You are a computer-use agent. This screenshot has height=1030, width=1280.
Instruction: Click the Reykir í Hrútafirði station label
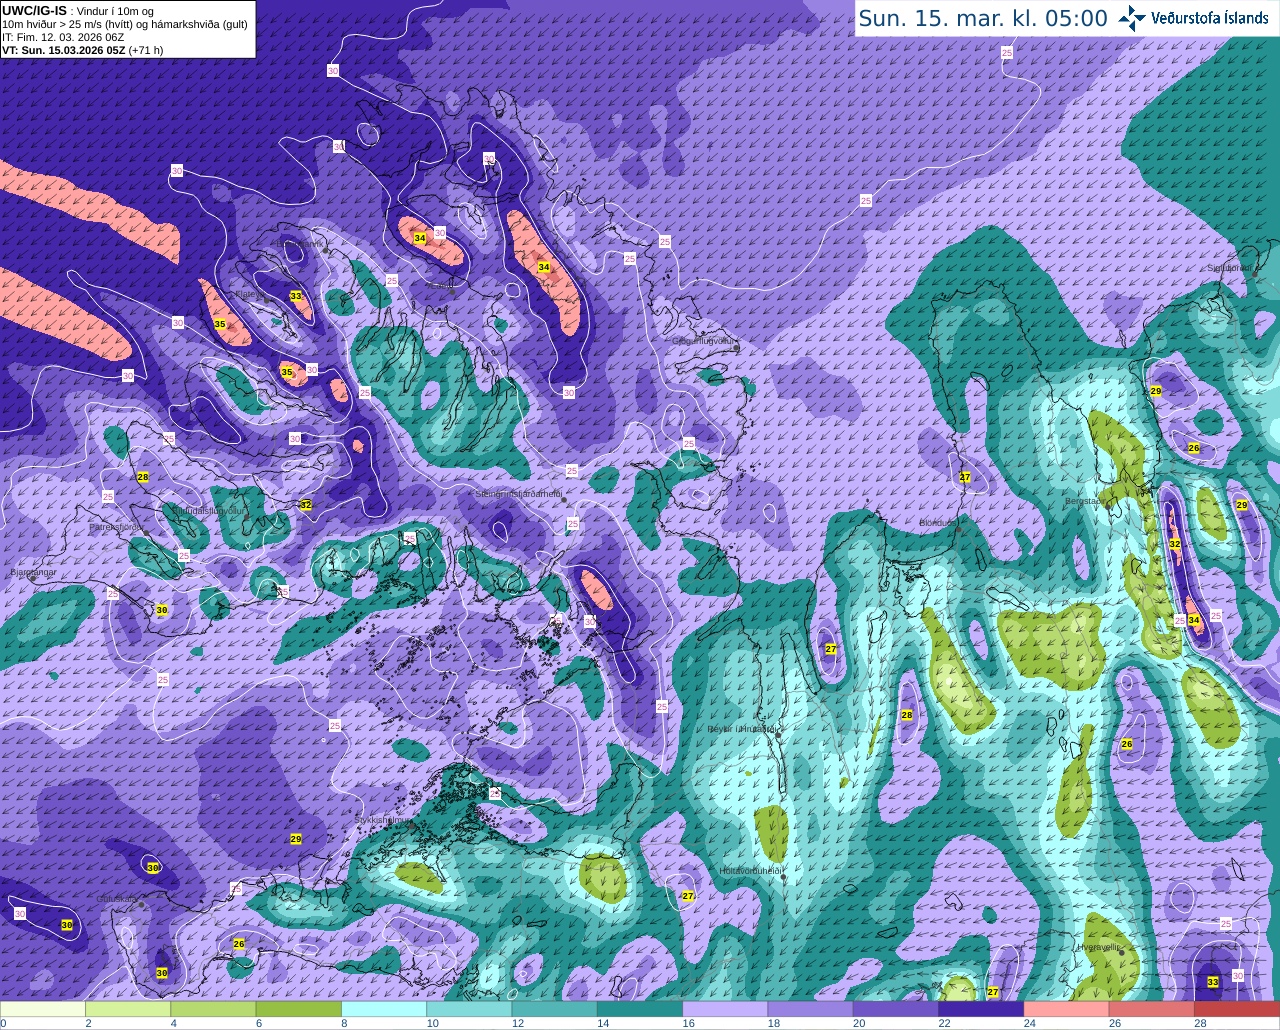coord(742,729)
